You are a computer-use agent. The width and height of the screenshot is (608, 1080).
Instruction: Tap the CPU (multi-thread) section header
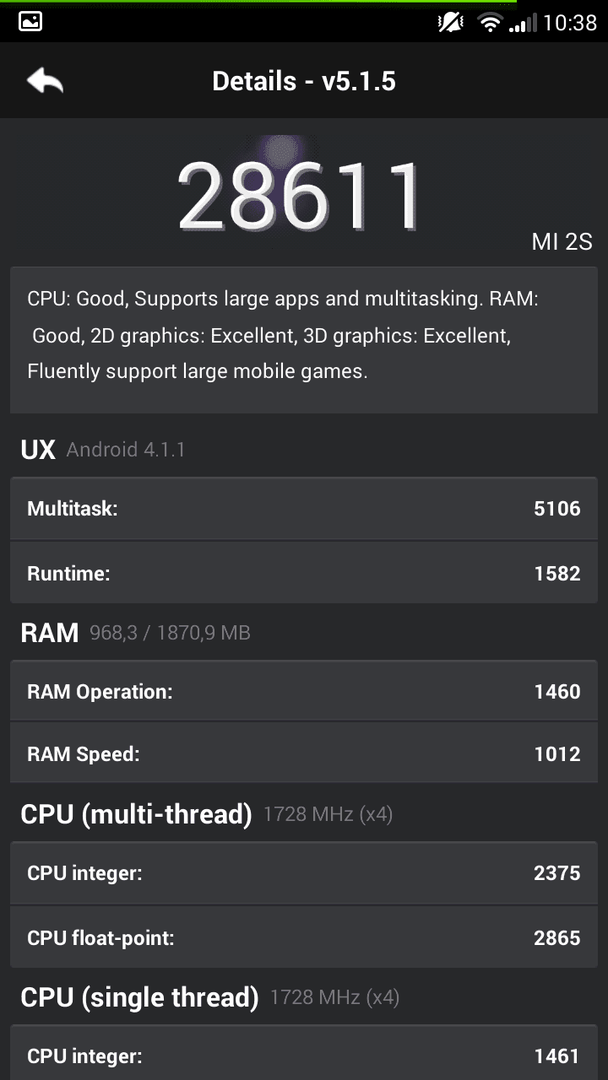207,814
